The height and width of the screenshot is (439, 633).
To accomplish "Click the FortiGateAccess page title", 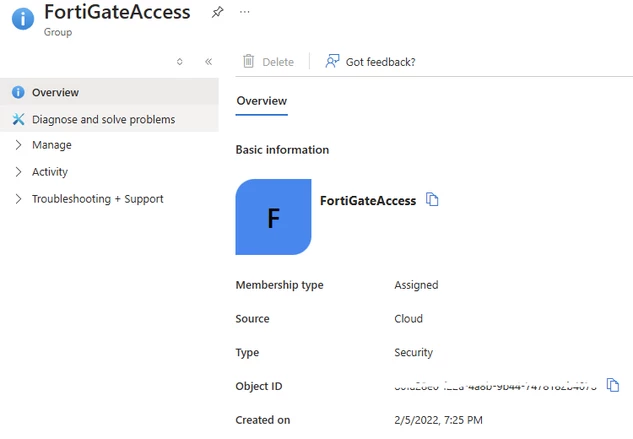I will pyautogui.click(x=117, y=12).
